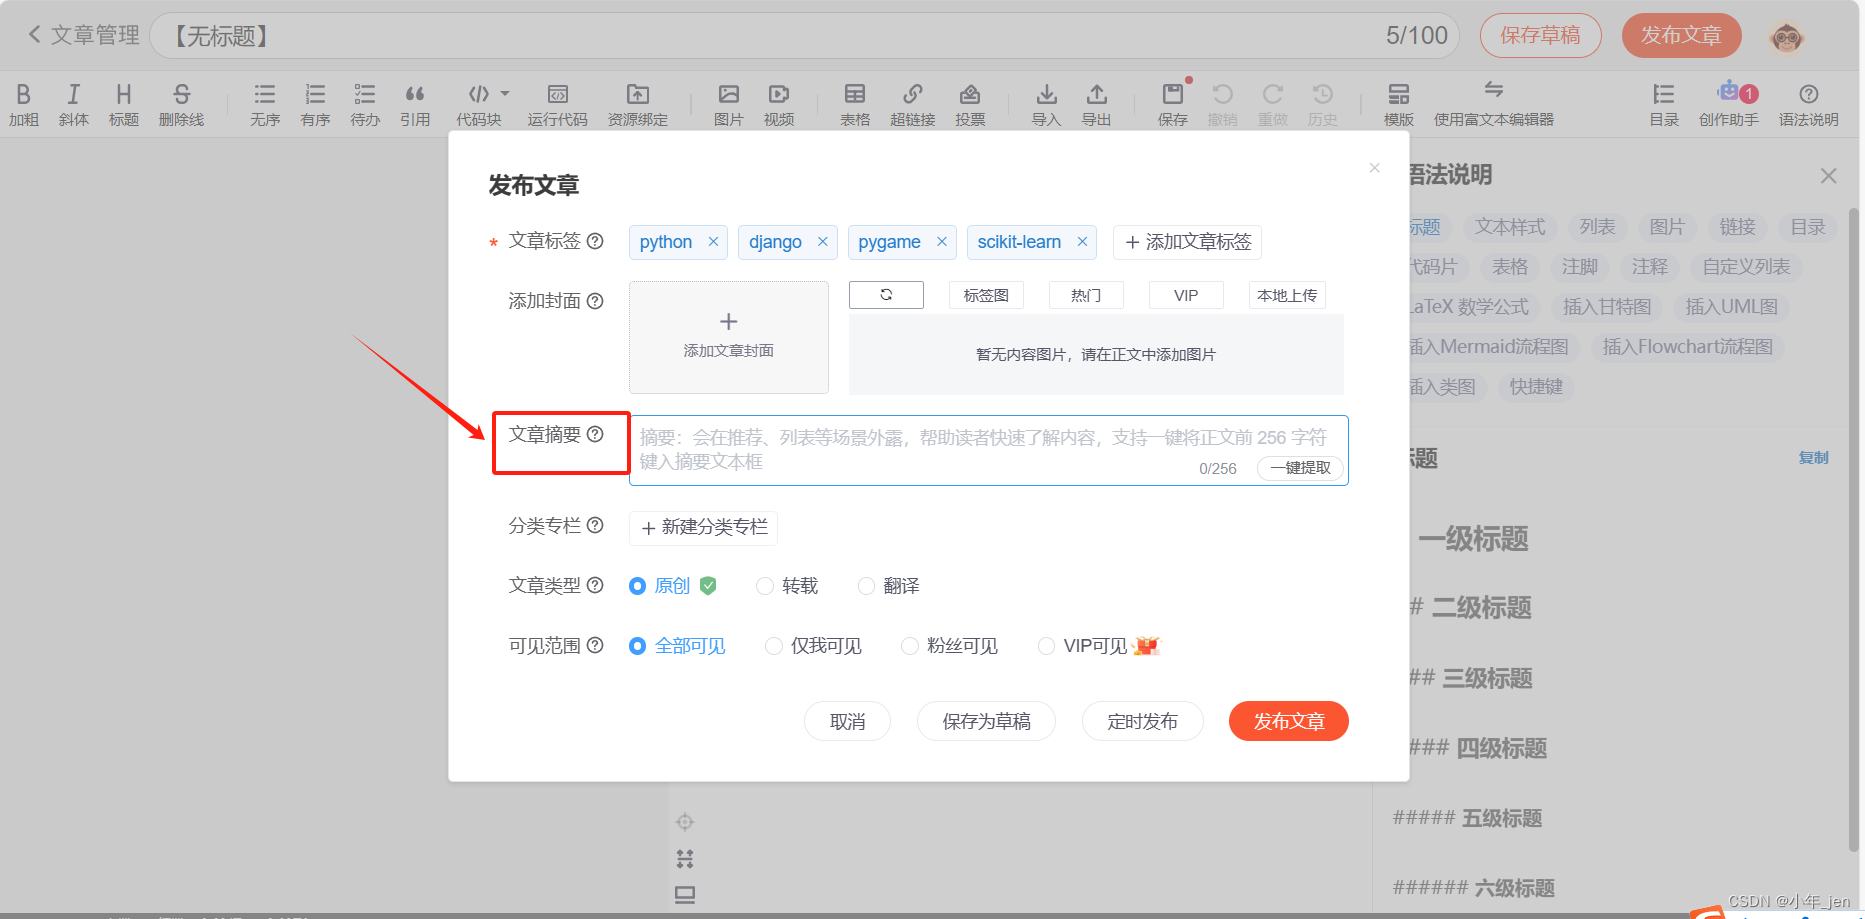Screen dimensions: 1865x919
Task: Remove the scikit-learn tag
Action: click(x=1082, y=242)
